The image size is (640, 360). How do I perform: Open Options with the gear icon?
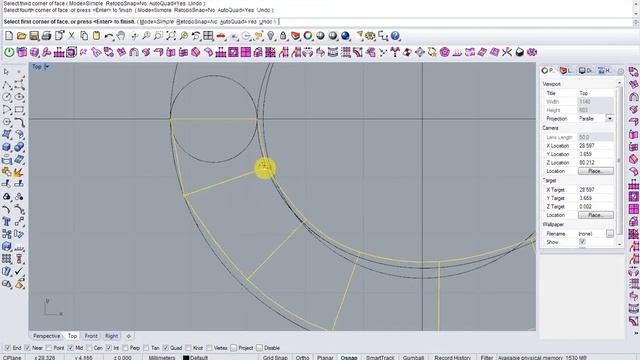[370, 36]
